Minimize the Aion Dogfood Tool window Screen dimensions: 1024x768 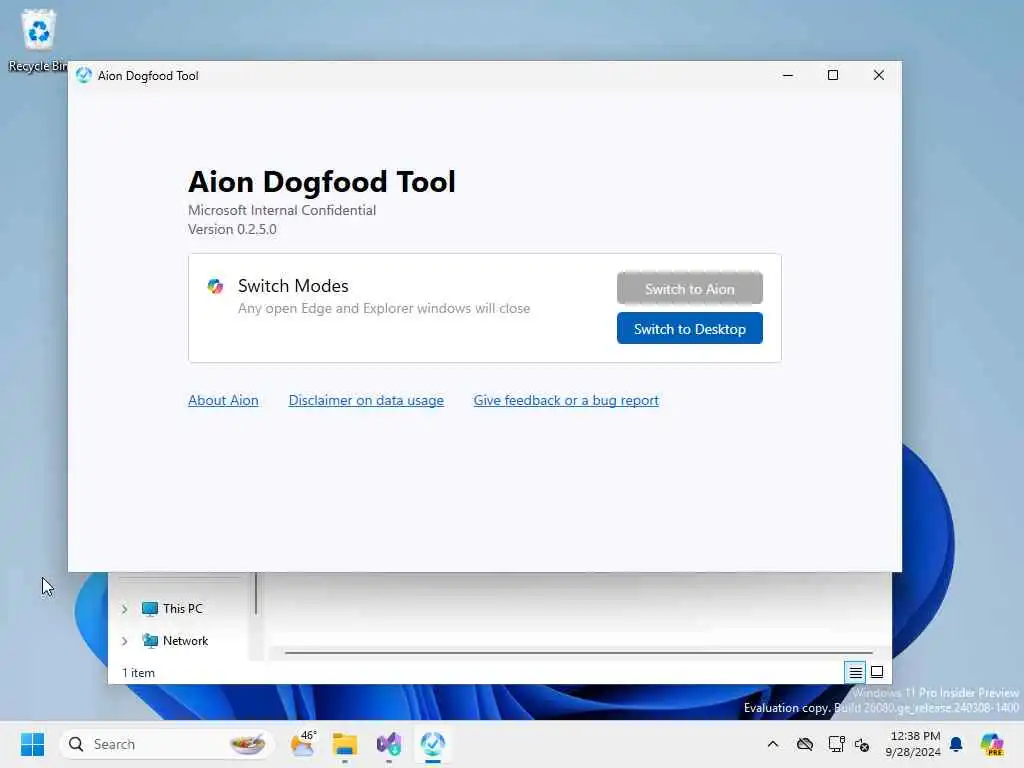tap(788, 75)
